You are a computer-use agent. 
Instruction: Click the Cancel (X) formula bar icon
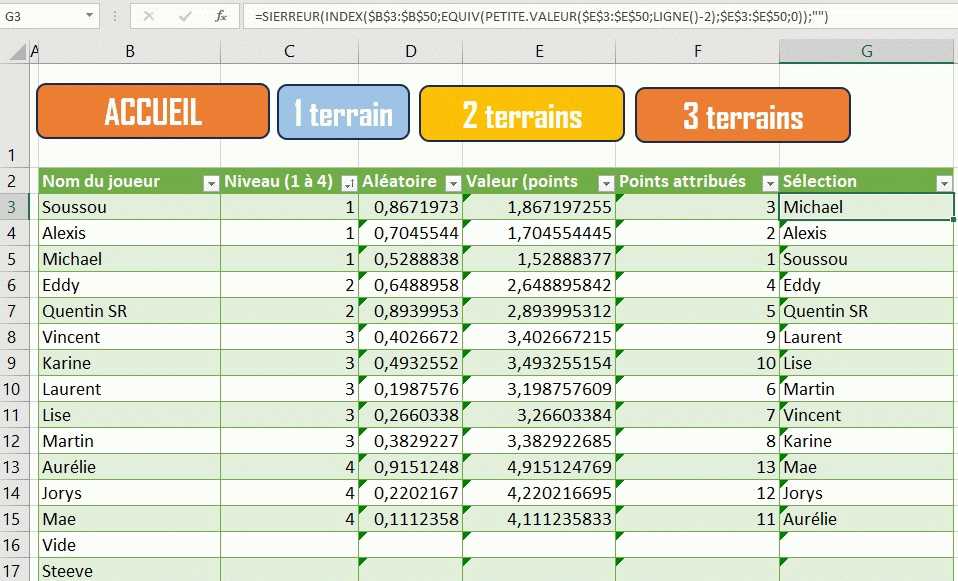point(148,17)
